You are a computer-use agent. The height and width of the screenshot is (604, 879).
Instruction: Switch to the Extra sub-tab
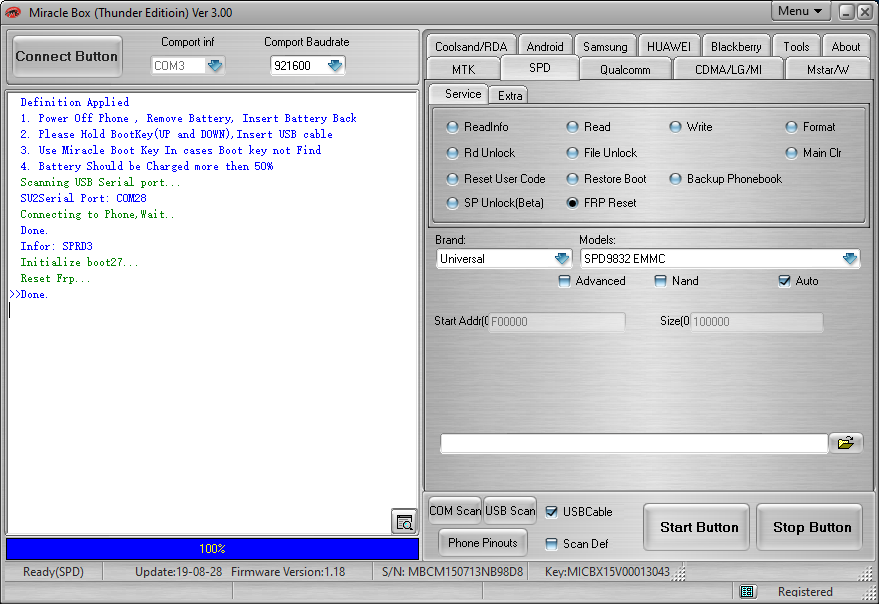[510, 95]
